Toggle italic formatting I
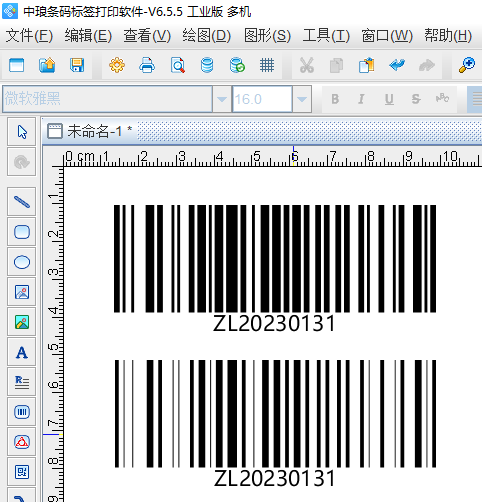482x502 pixels. point(361,99)
